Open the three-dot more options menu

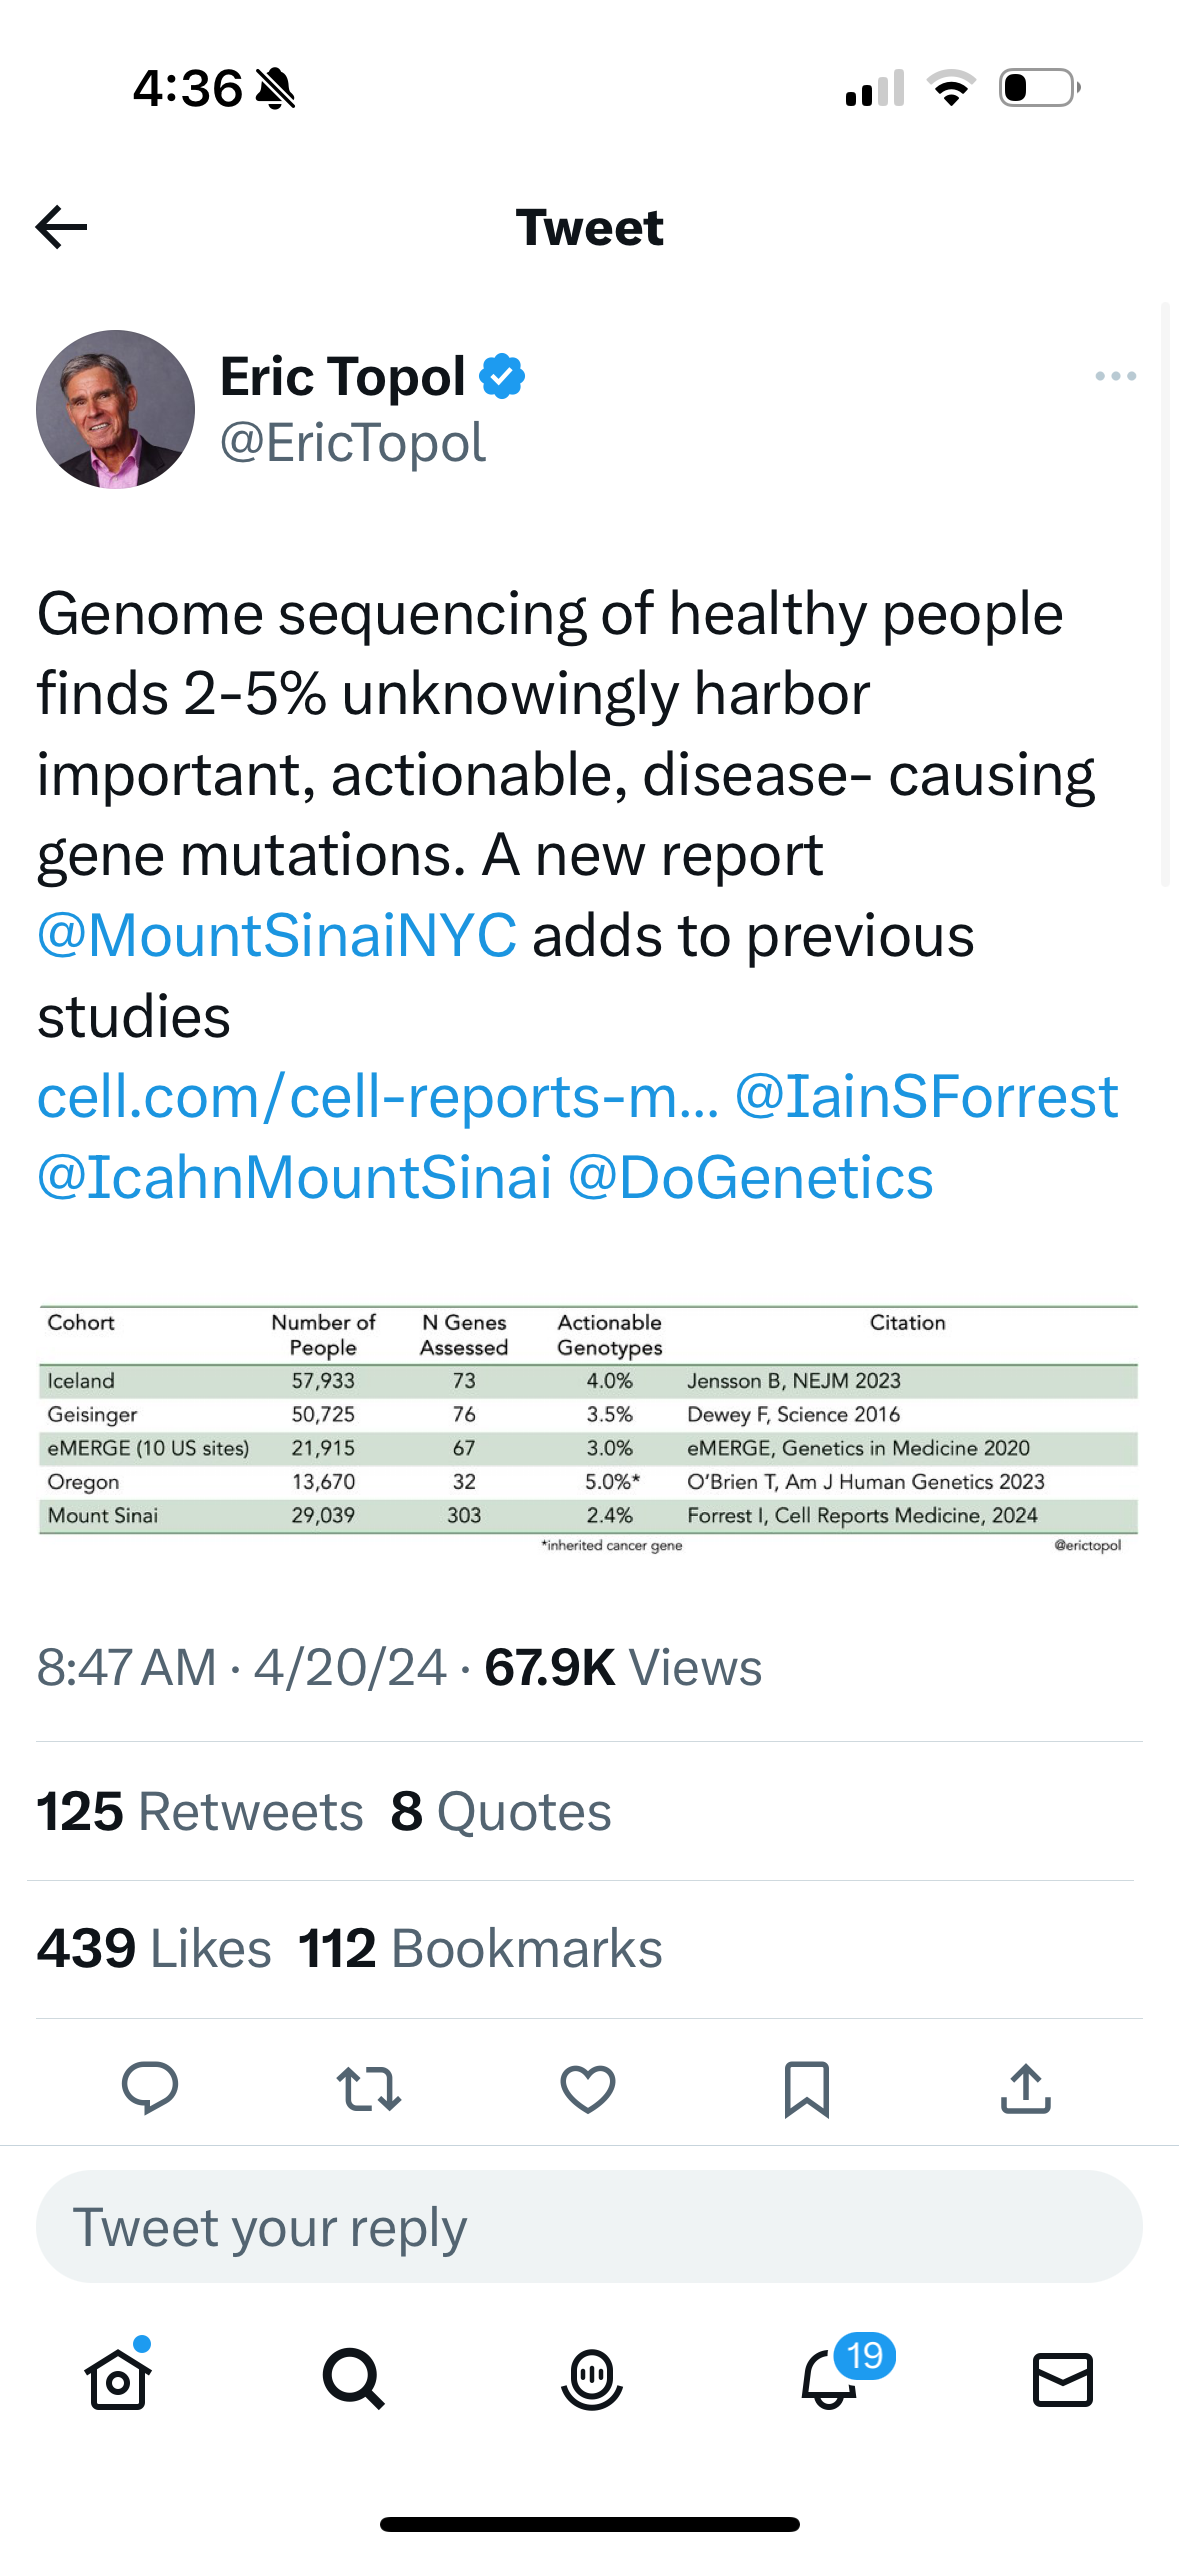click(x=1115, y=376)
